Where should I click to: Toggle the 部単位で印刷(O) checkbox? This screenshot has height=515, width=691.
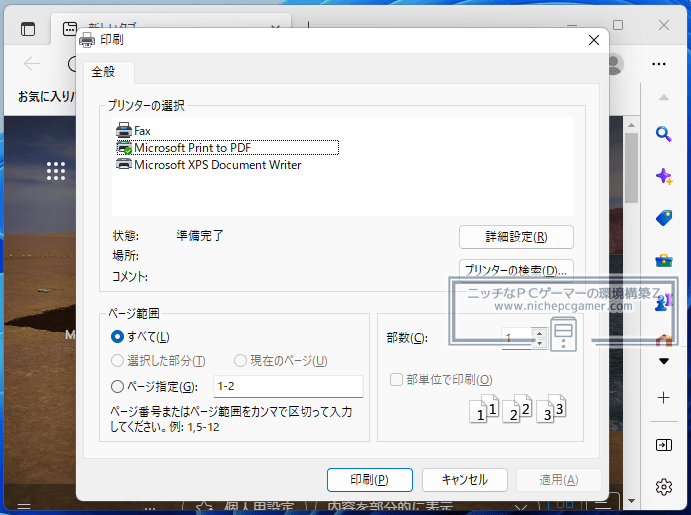[x=397, y=380]
